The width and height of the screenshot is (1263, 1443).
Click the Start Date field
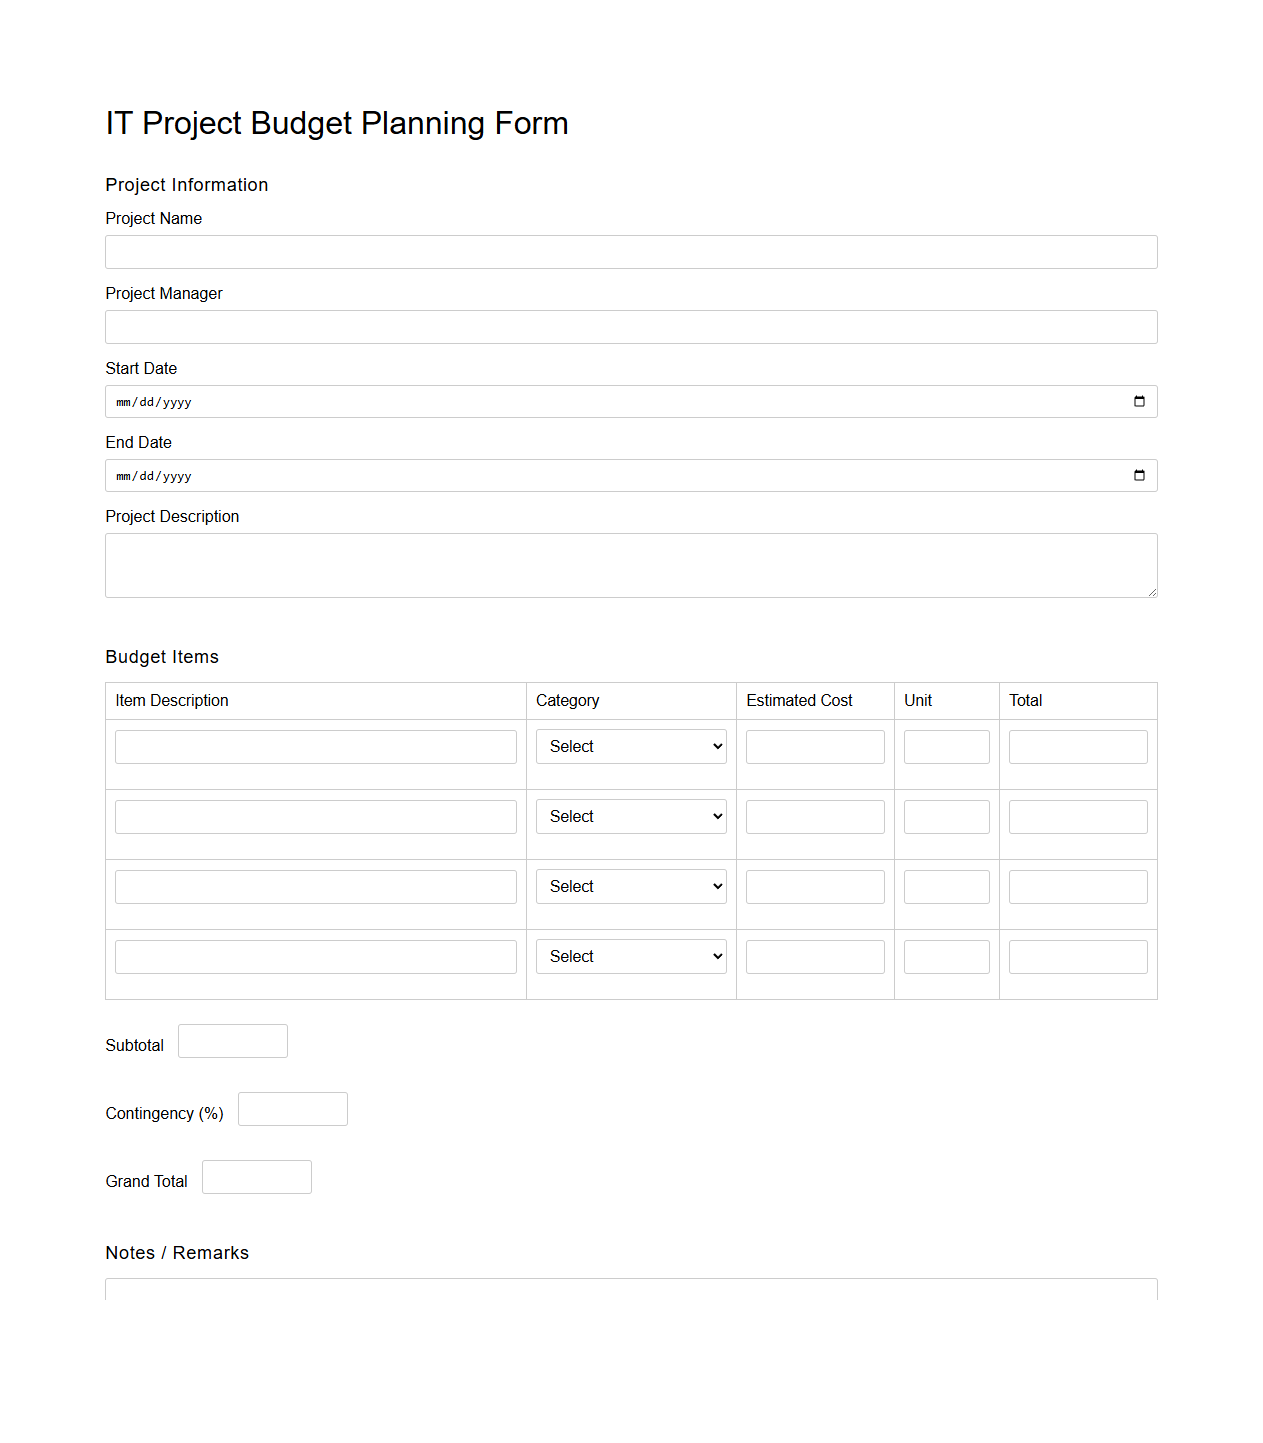click(x=600, y=401)
